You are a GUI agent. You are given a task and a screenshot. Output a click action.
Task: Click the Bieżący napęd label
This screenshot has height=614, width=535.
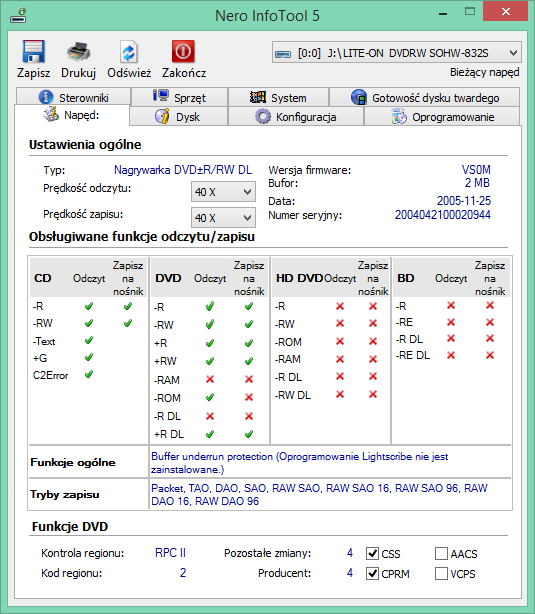pyautogui.click(x=484, y=72)
